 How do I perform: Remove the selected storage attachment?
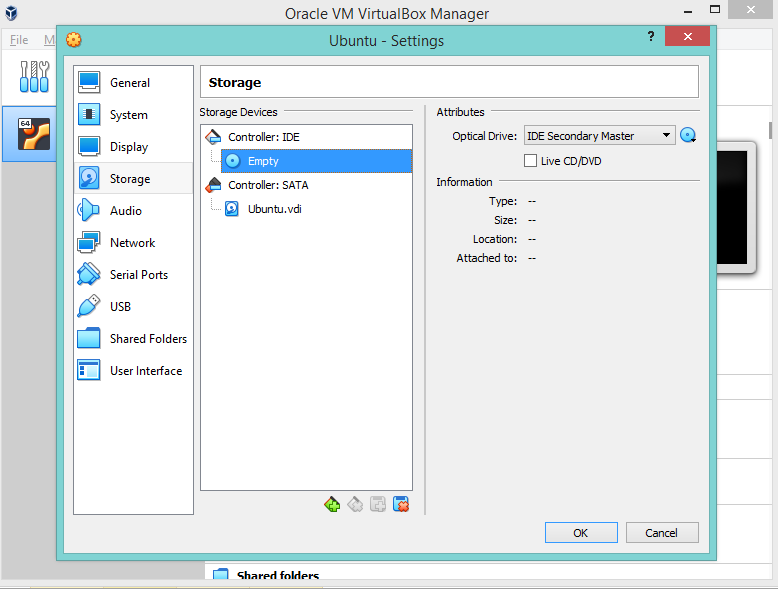tap(401, 505)
